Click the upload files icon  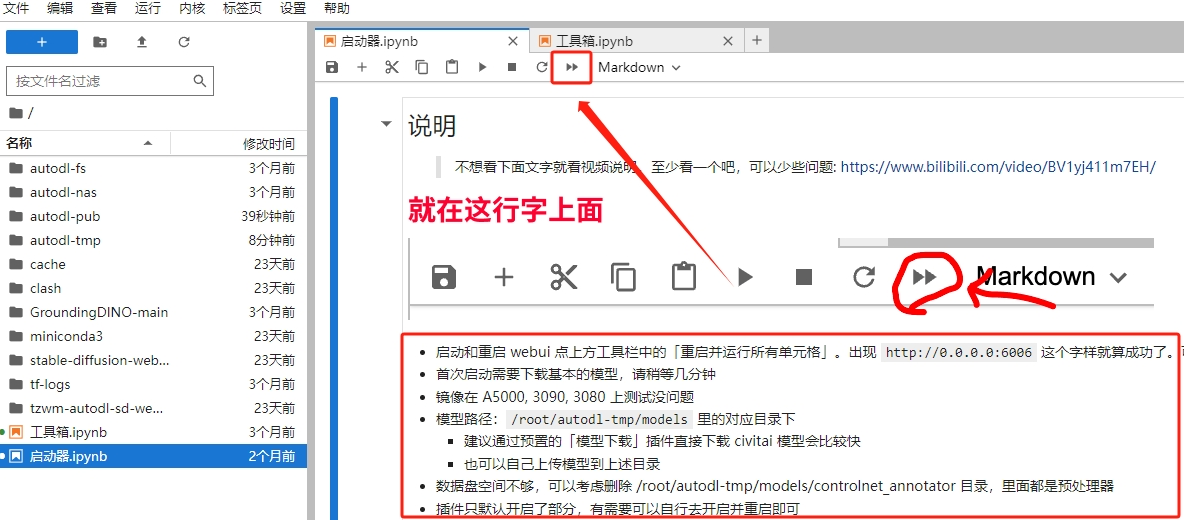(141, 42)
